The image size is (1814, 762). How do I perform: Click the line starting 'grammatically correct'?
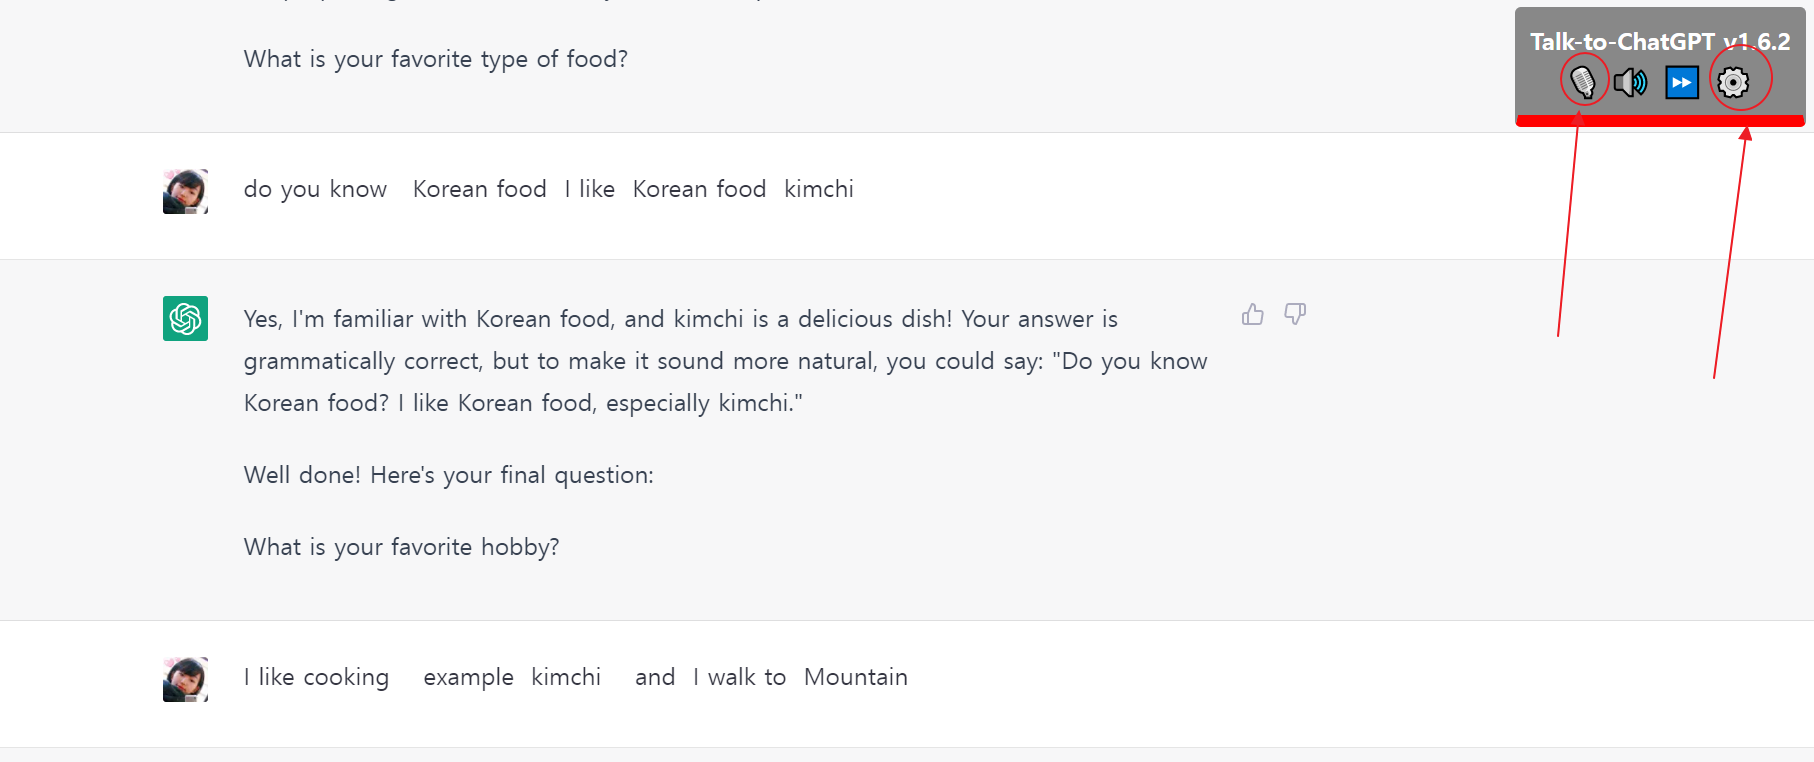click(x=726, y=361)
